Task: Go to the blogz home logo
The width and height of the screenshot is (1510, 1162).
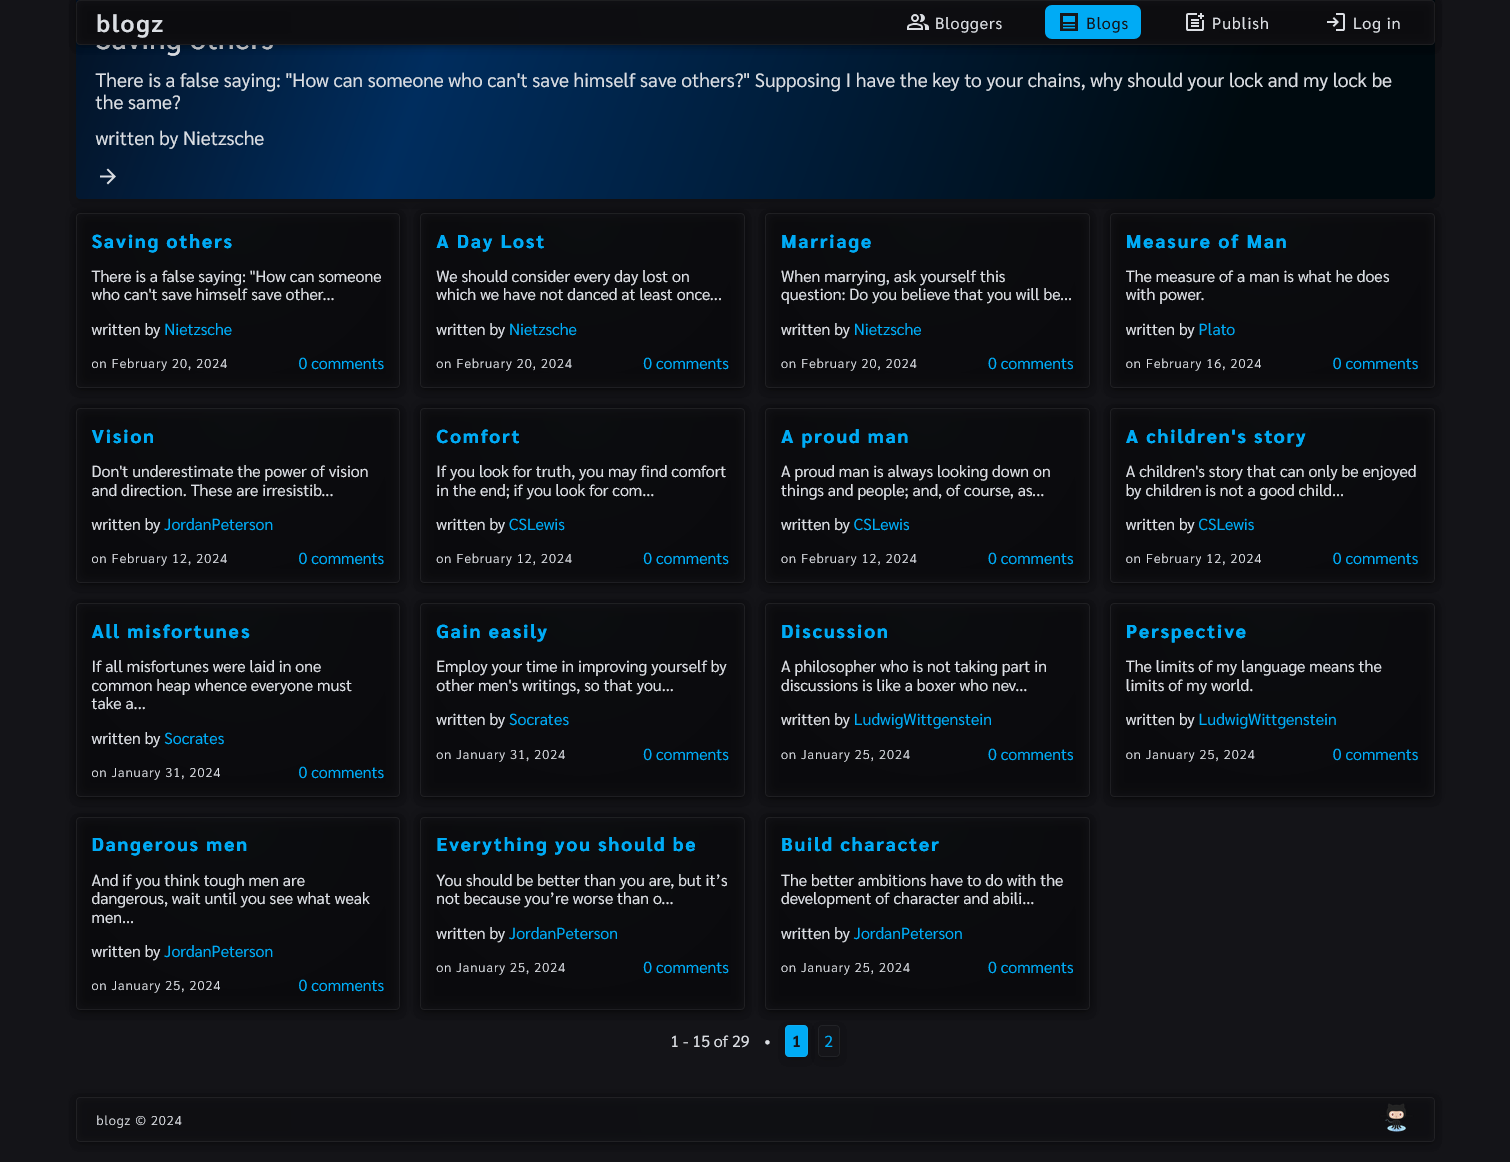Action: click(129, 24)
